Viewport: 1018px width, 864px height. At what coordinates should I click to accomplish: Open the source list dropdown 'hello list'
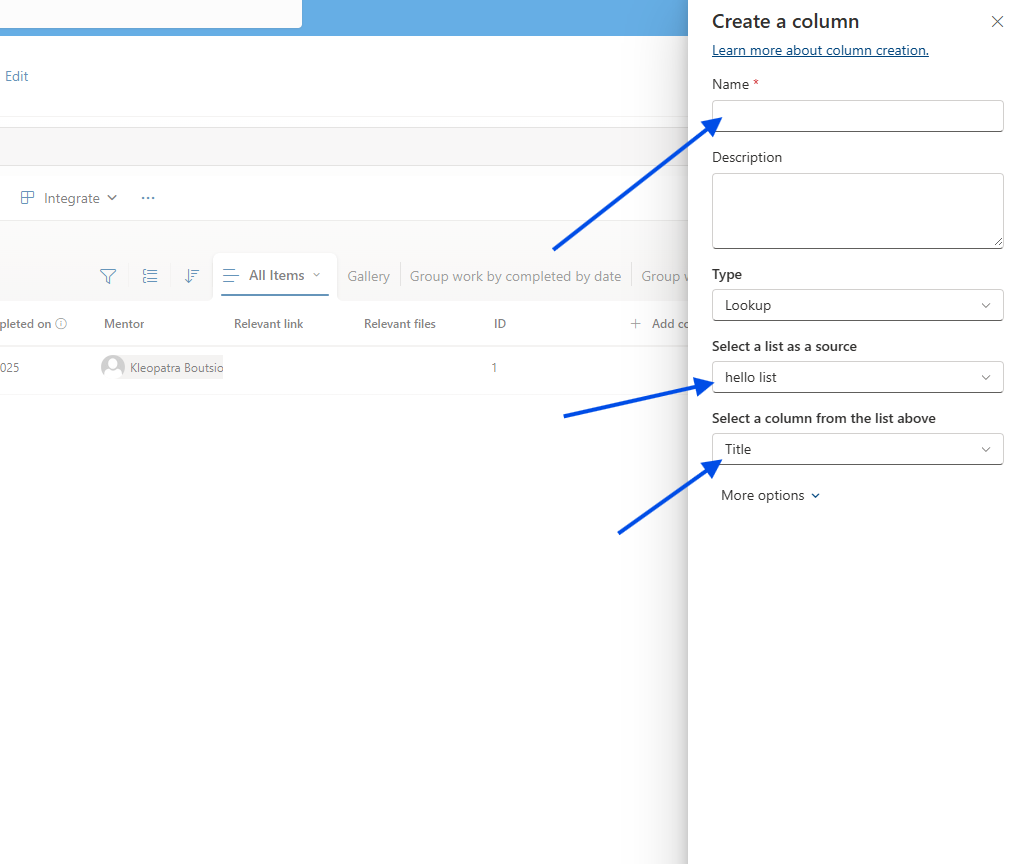[857, 377]
